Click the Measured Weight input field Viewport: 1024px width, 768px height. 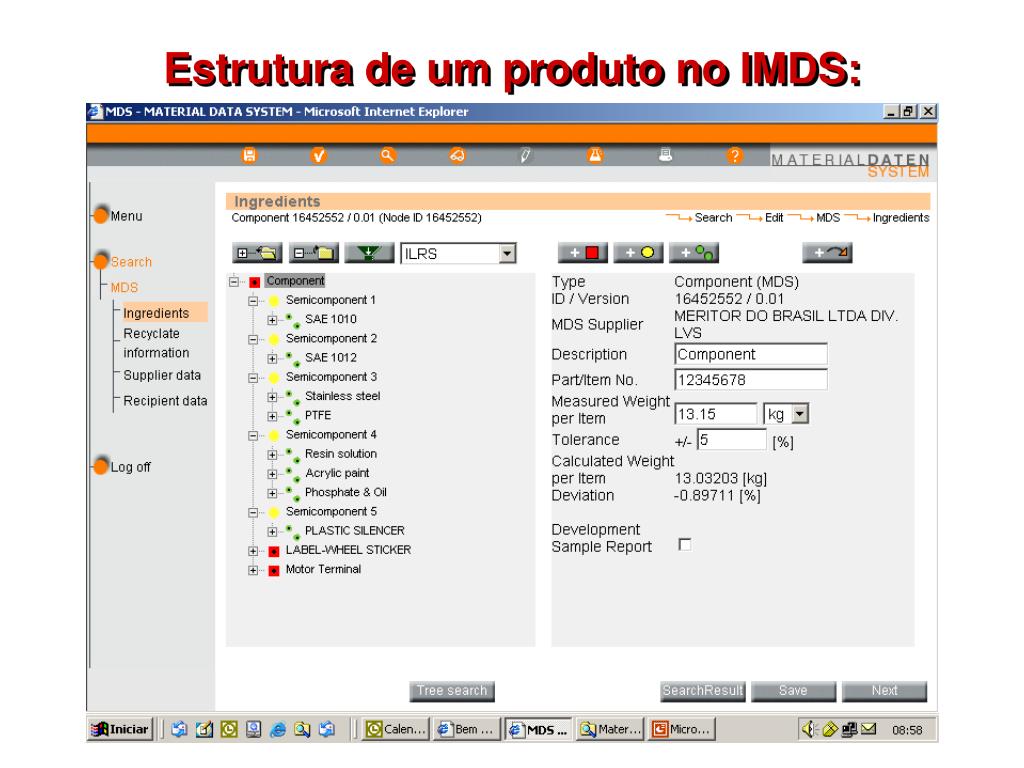click(x=716, y=414)
